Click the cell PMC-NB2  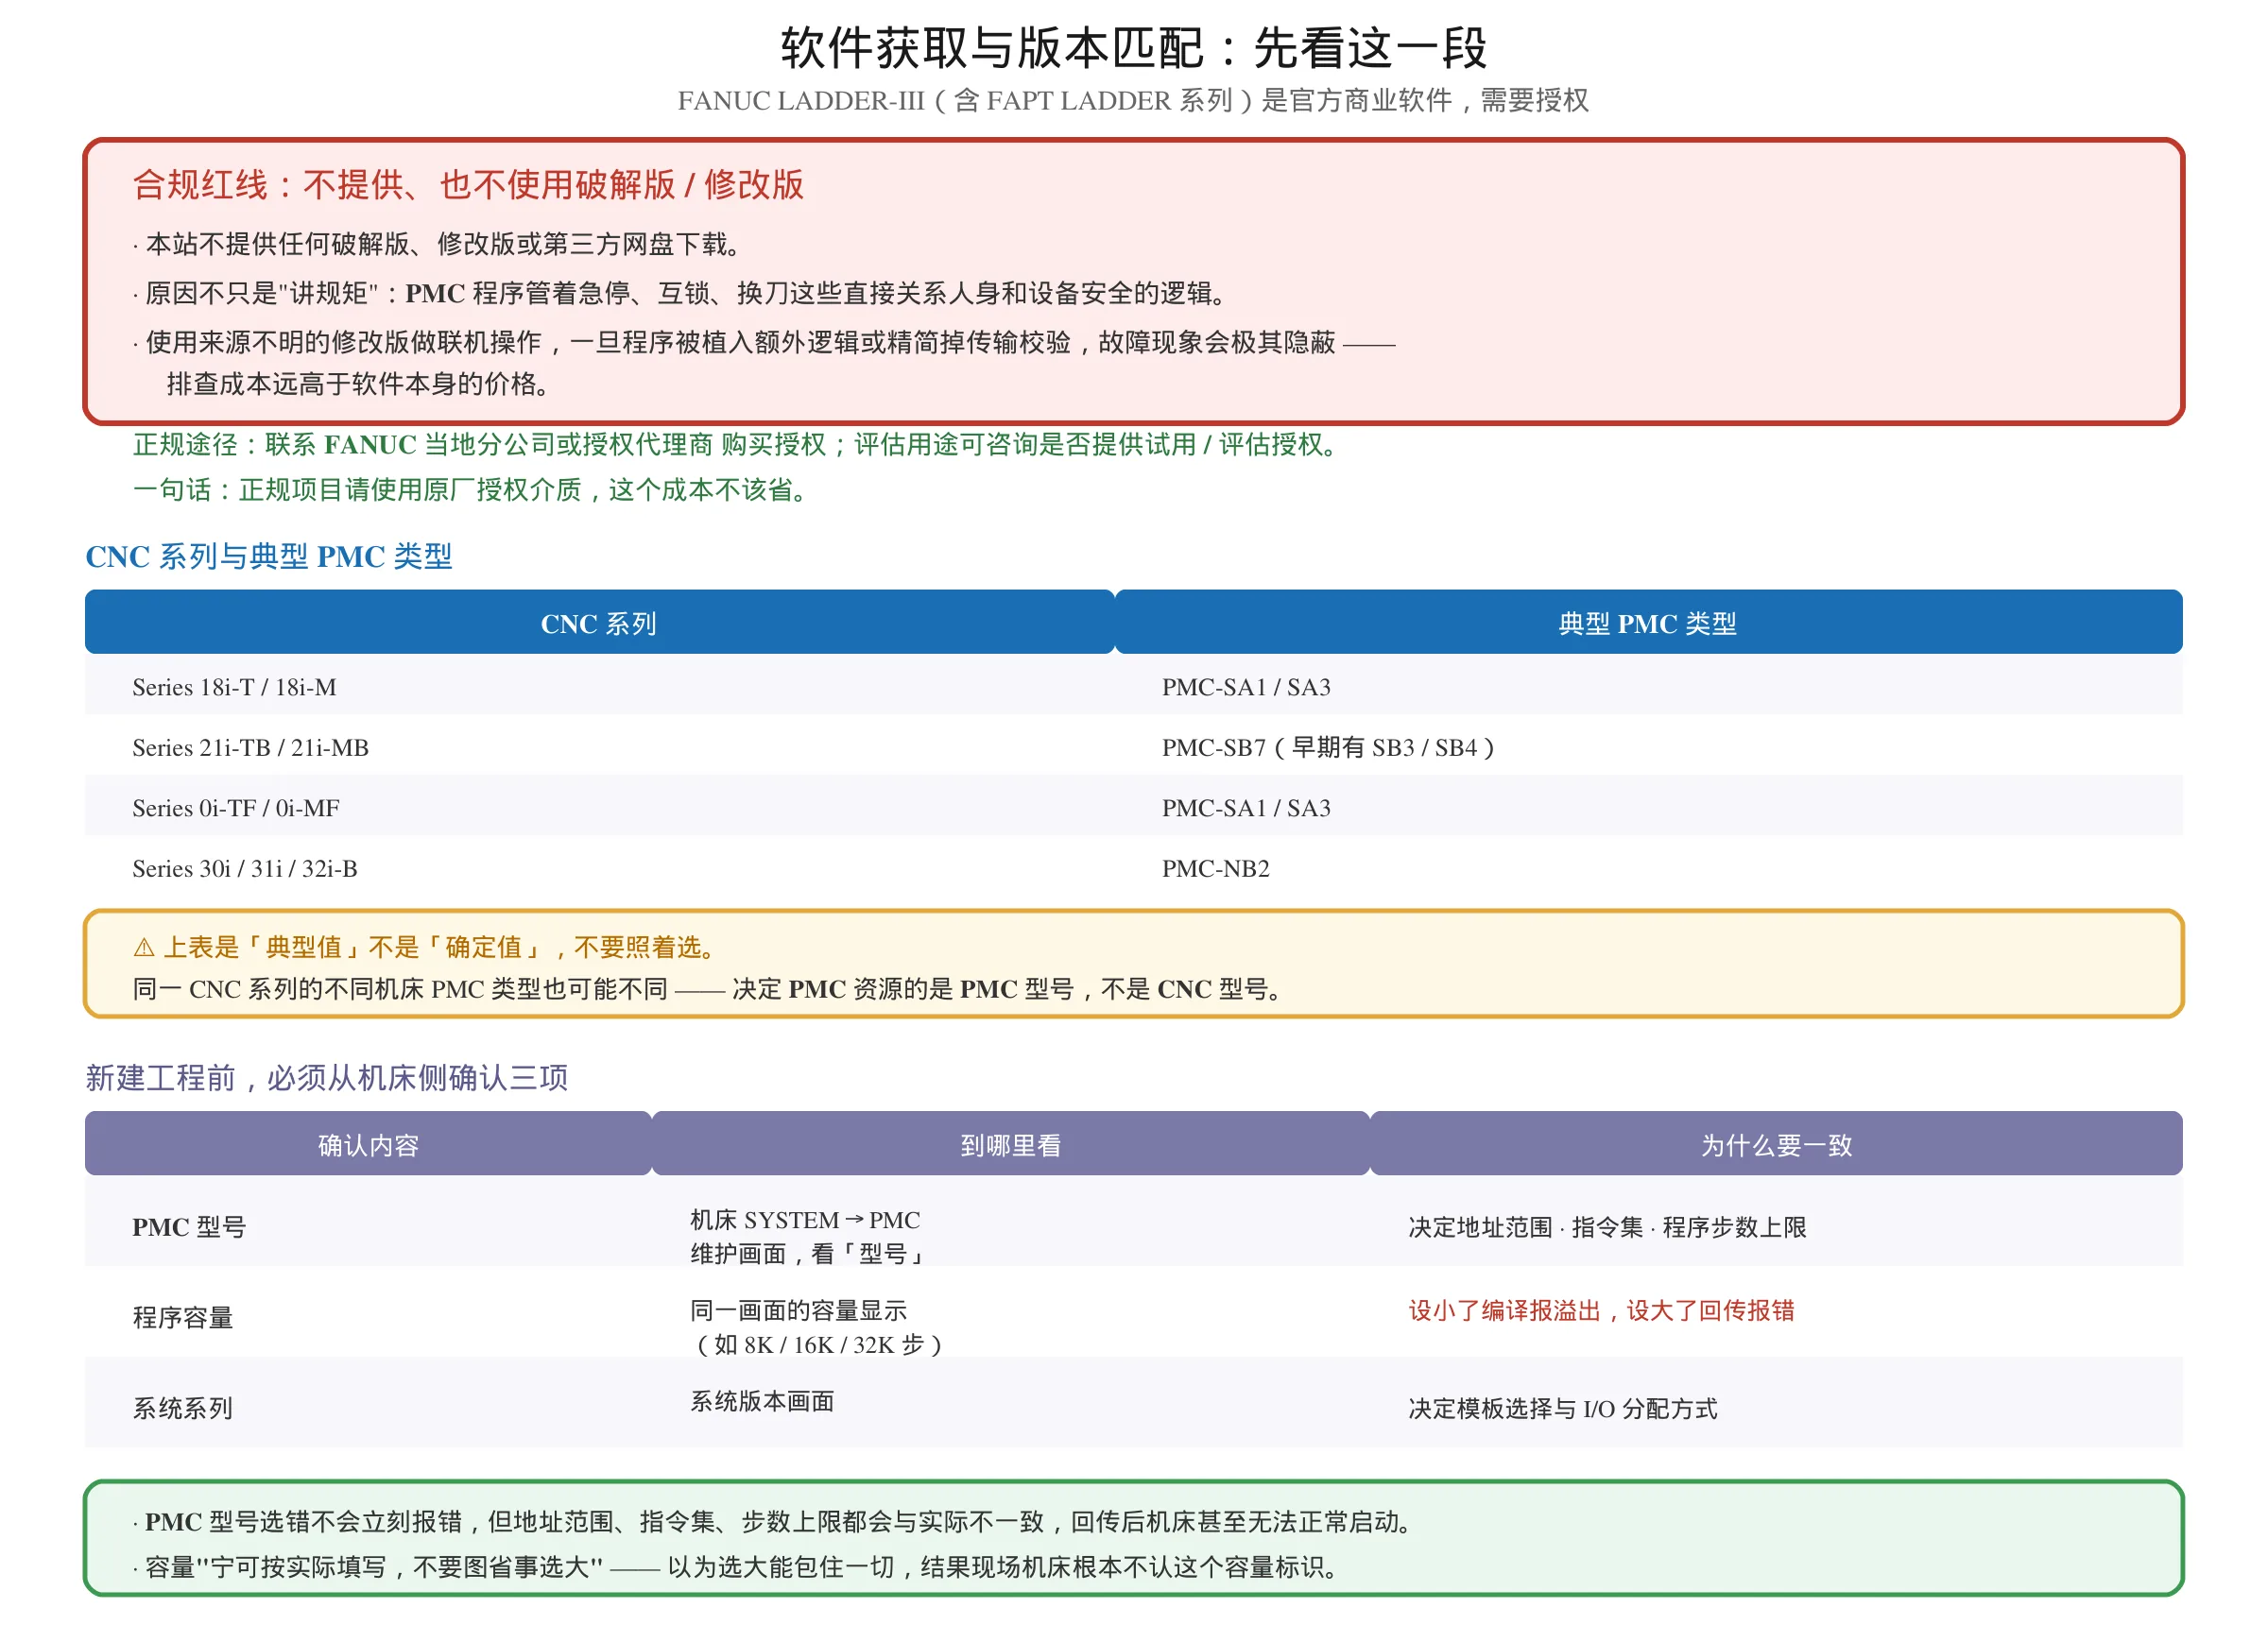[x=1216, y=869]
